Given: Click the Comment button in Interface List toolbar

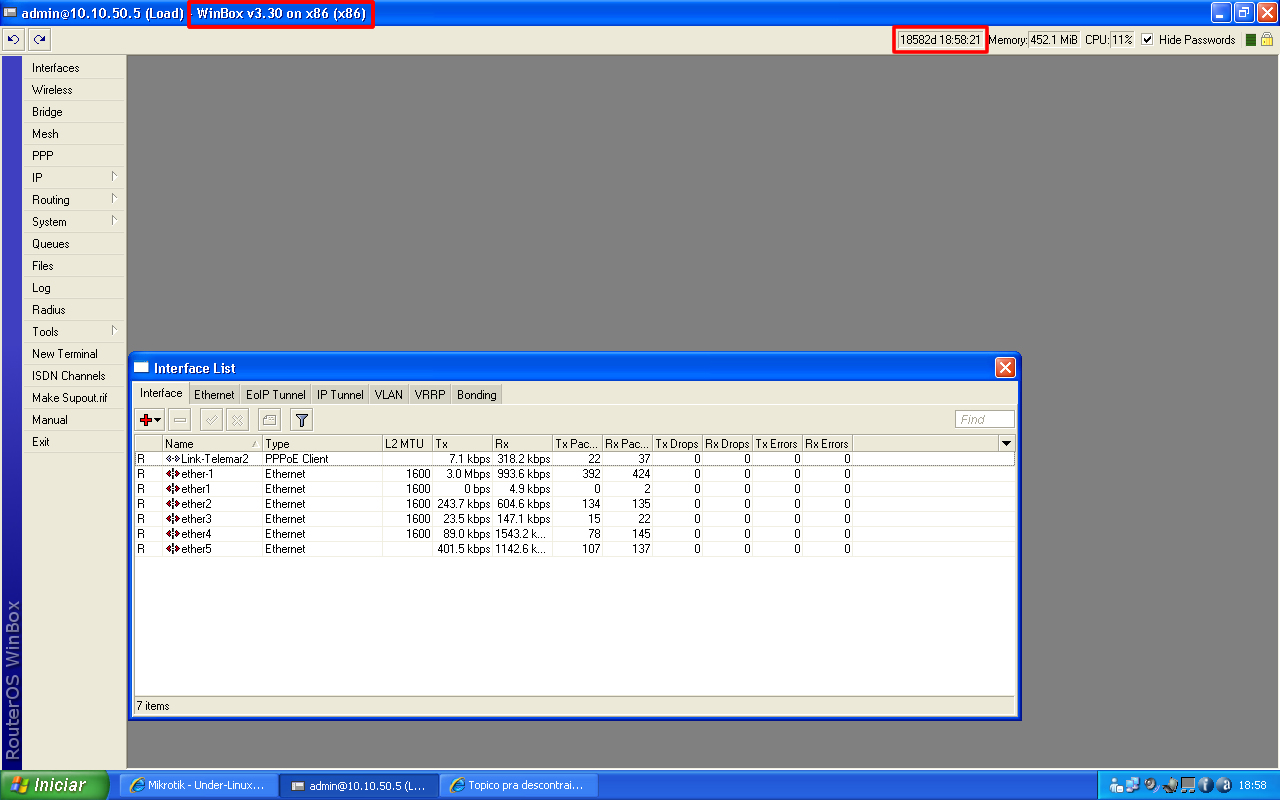Looking at the screenshot, I should pyautogui.click(x=269, y=420).
